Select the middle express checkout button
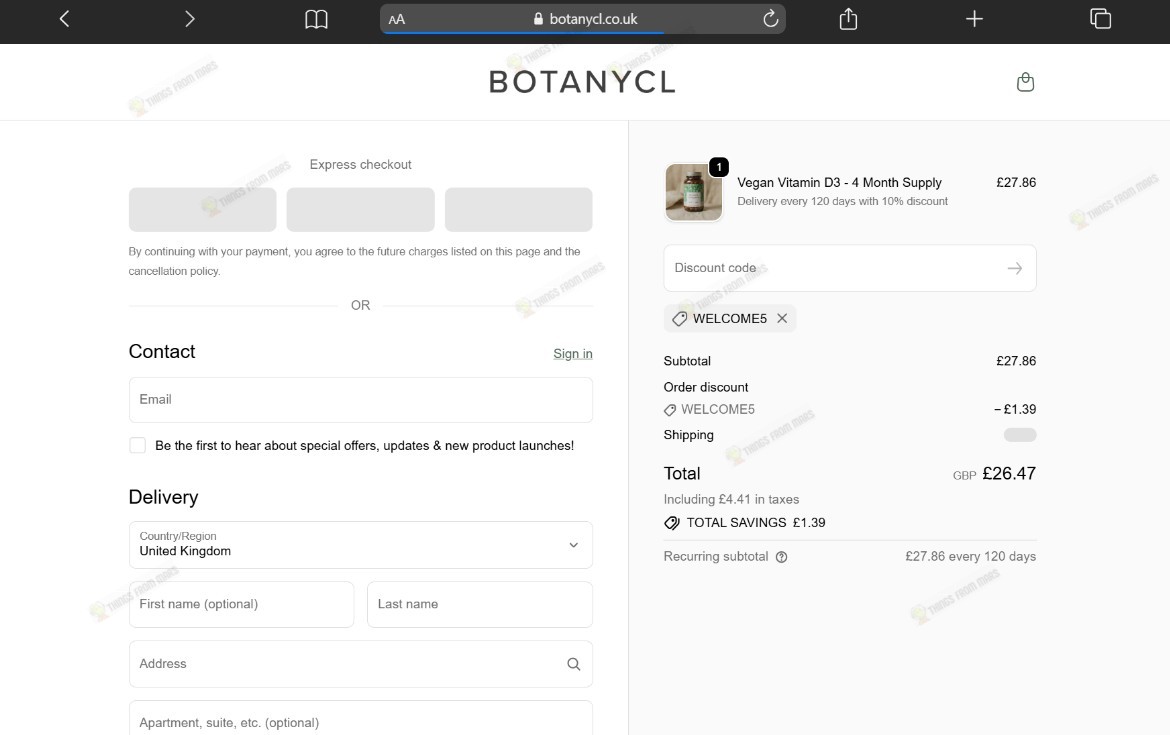The width and height of the screenshot is (1170, 735). (360, 210)
